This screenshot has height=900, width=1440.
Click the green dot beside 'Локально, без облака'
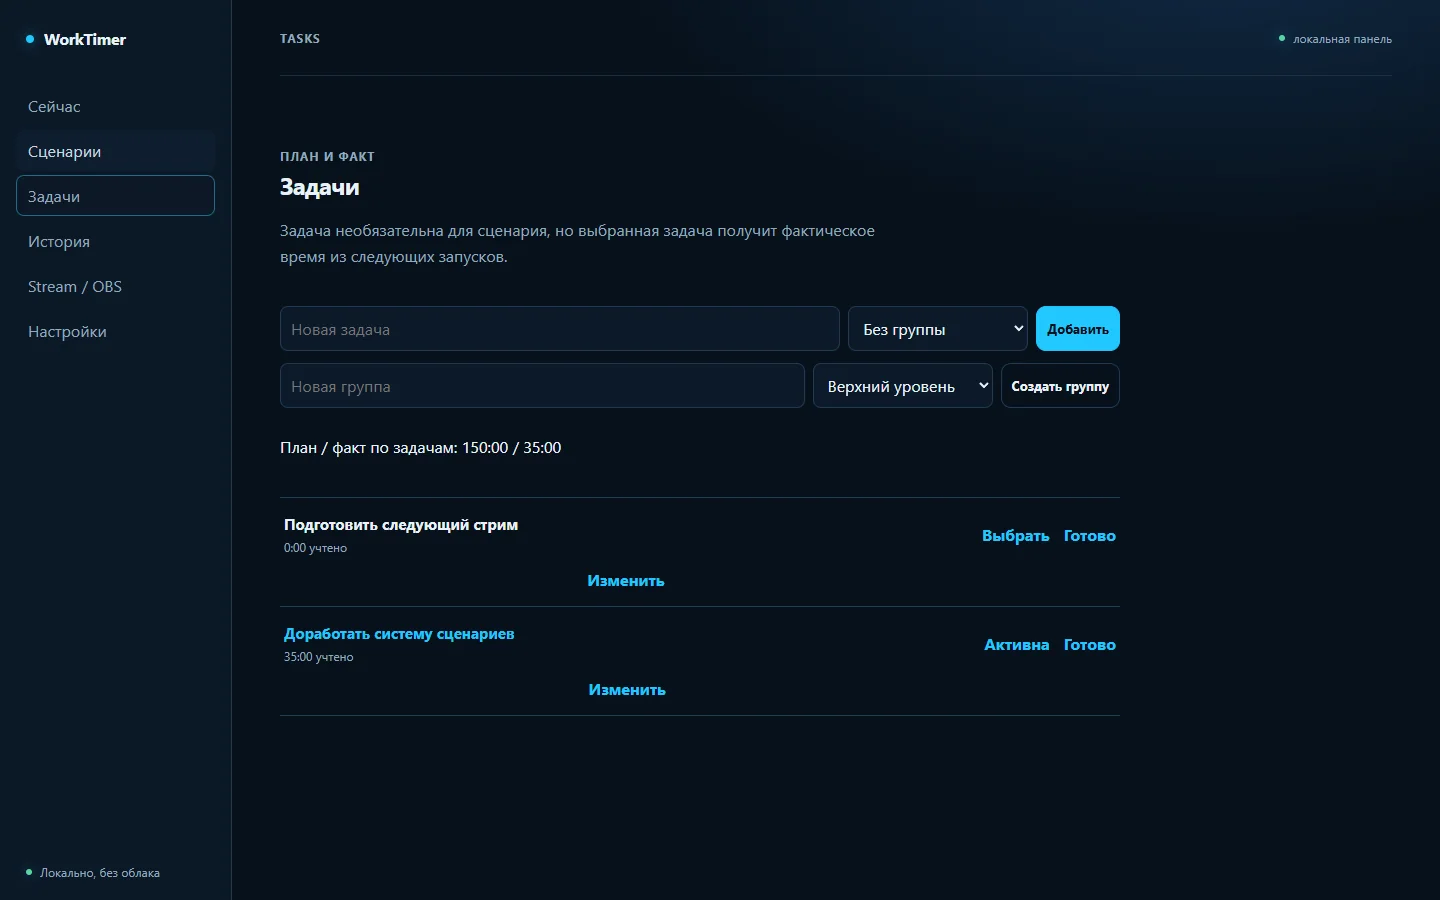tap(29, 872)
